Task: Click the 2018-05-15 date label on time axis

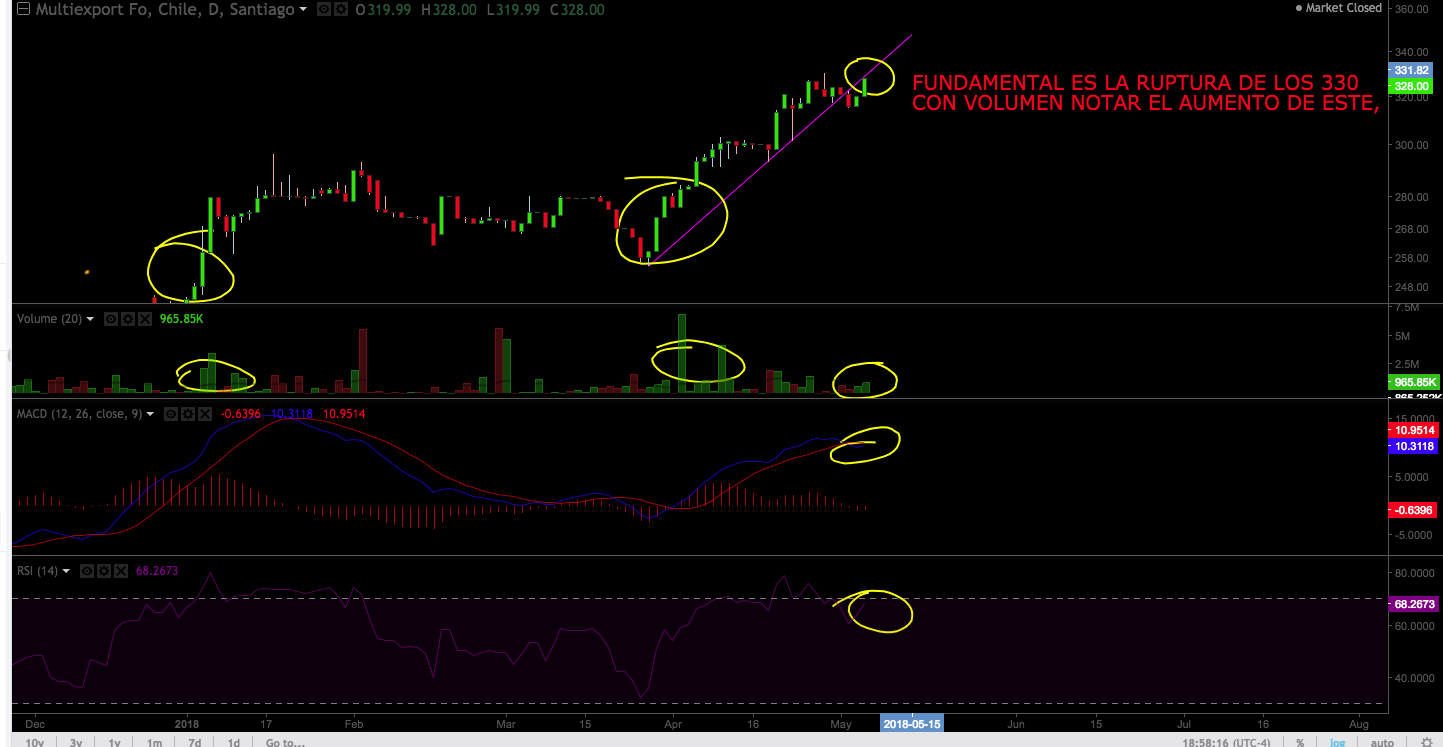Action: pos(912,722)
